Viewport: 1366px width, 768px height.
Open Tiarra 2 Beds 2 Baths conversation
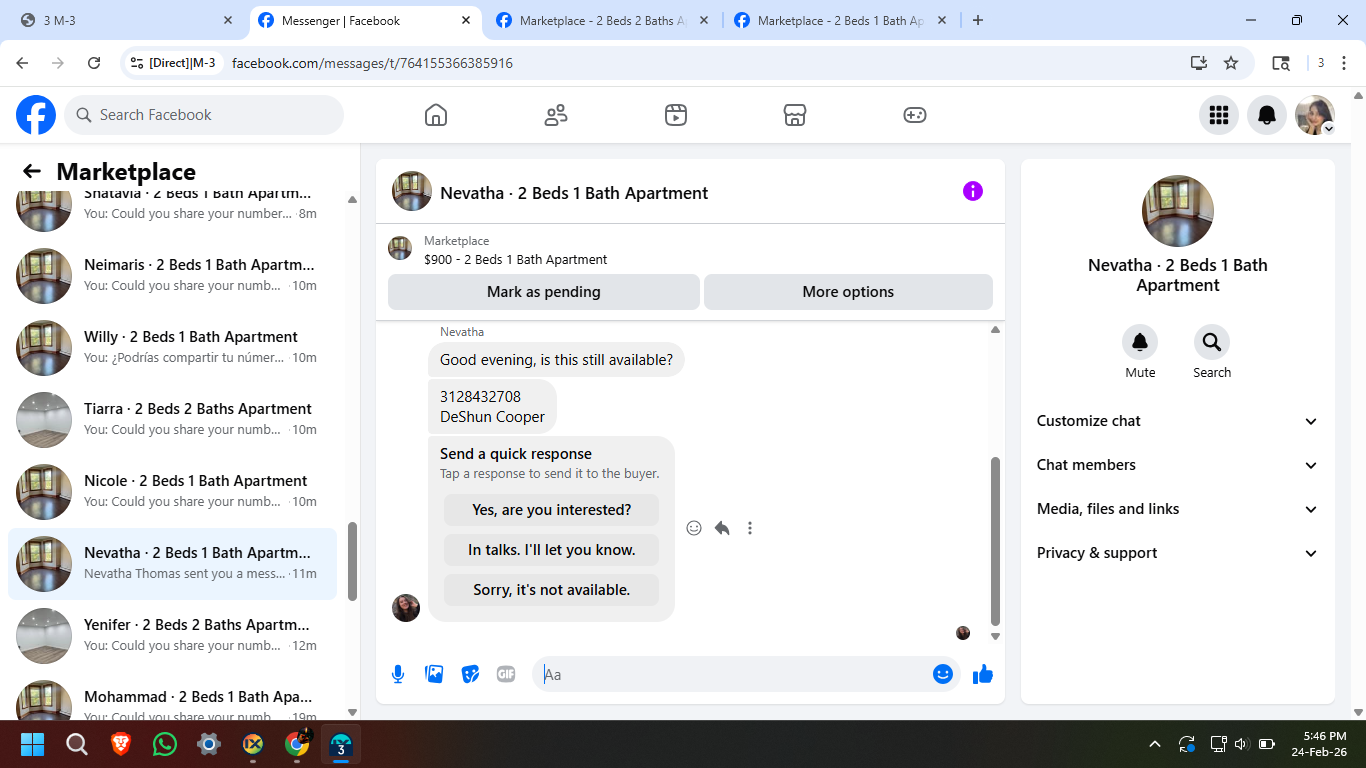click(172, 419)
